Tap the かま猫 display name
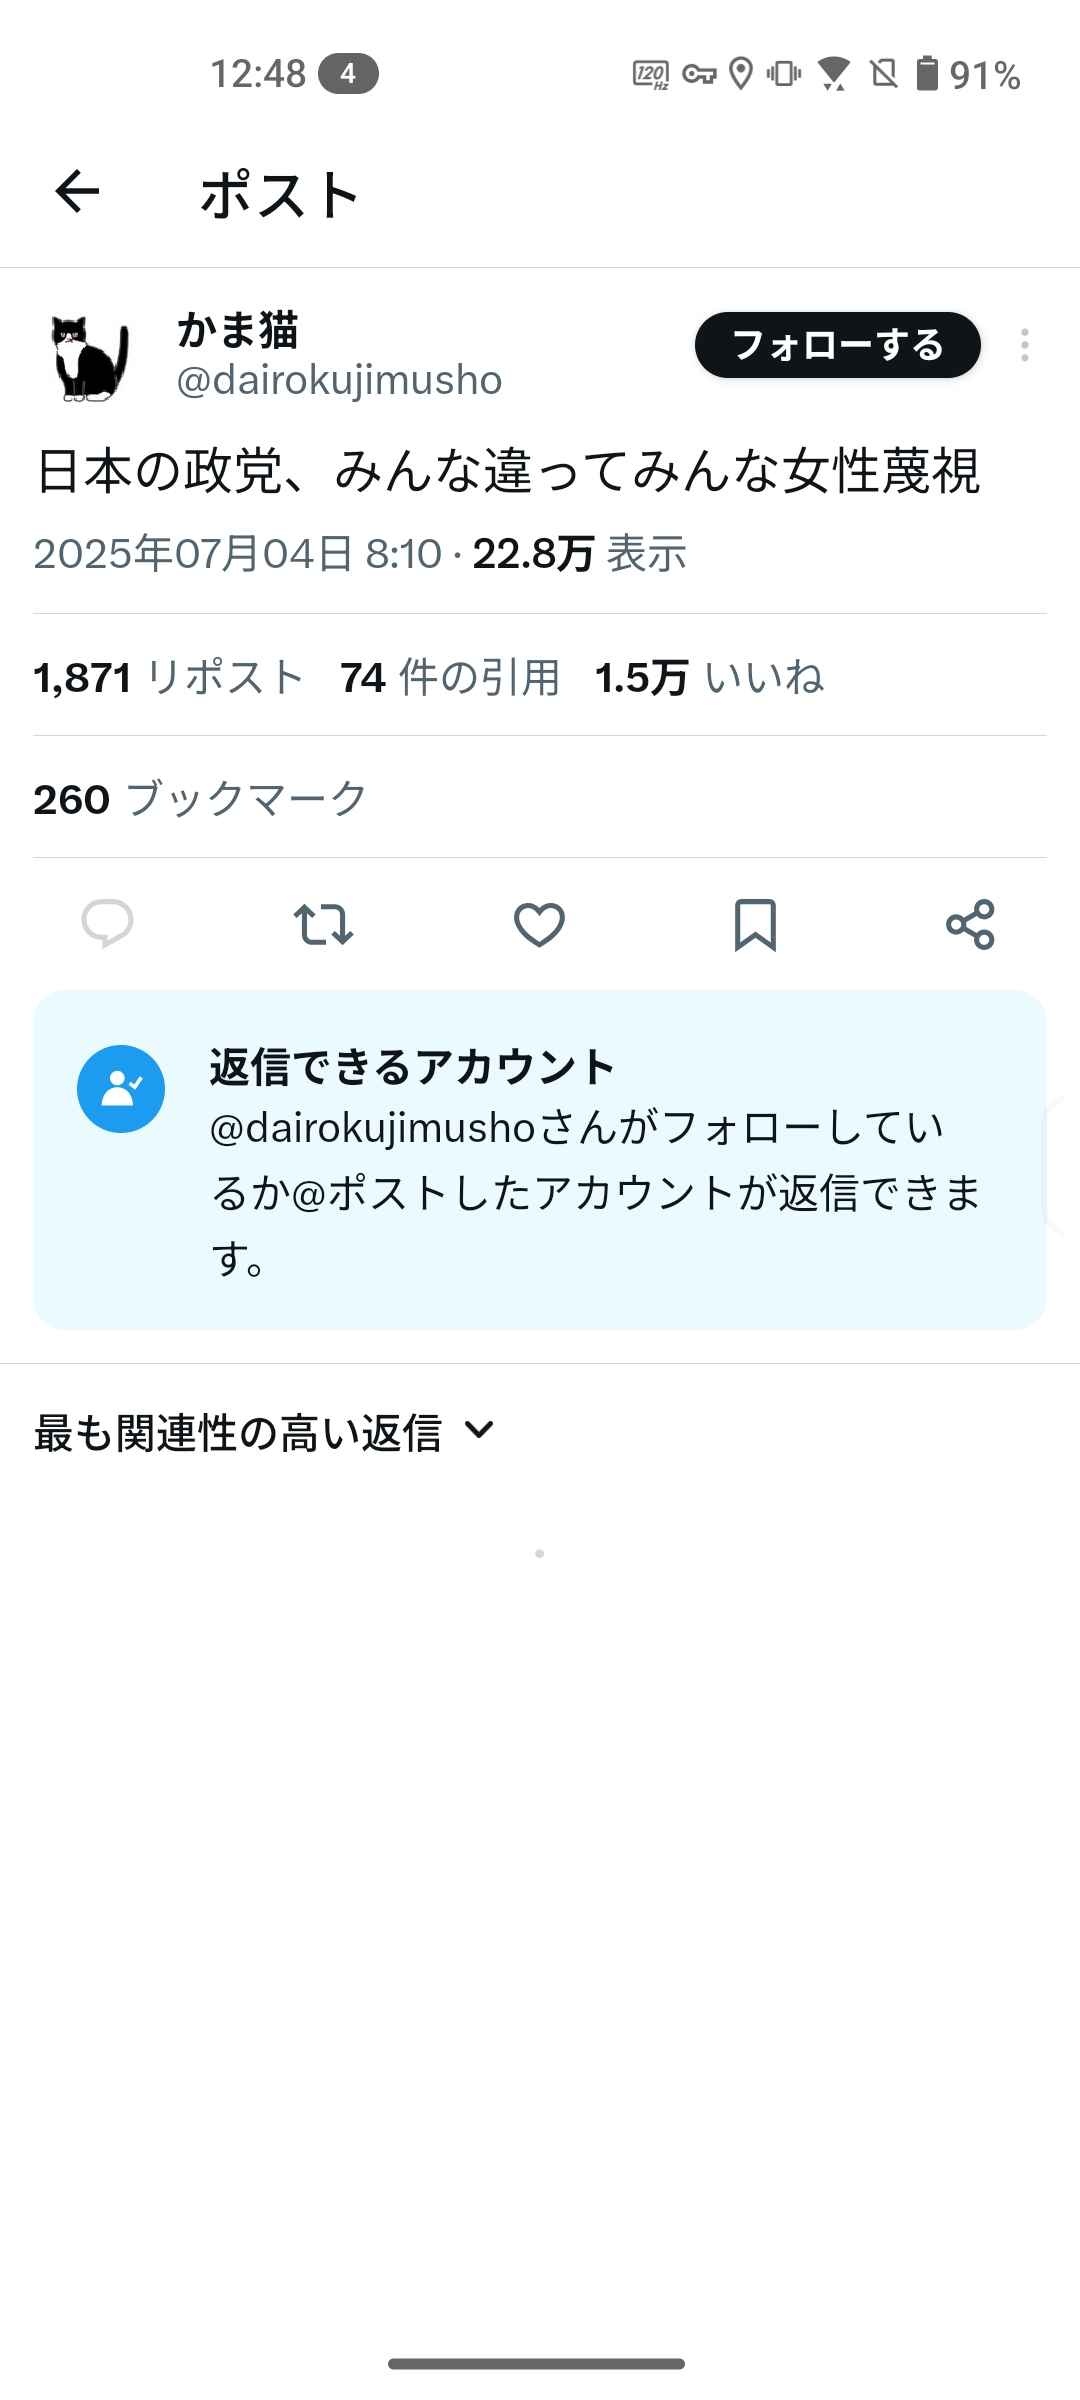The height and width of the screenshot is (2400, 1080). (238, 330)
